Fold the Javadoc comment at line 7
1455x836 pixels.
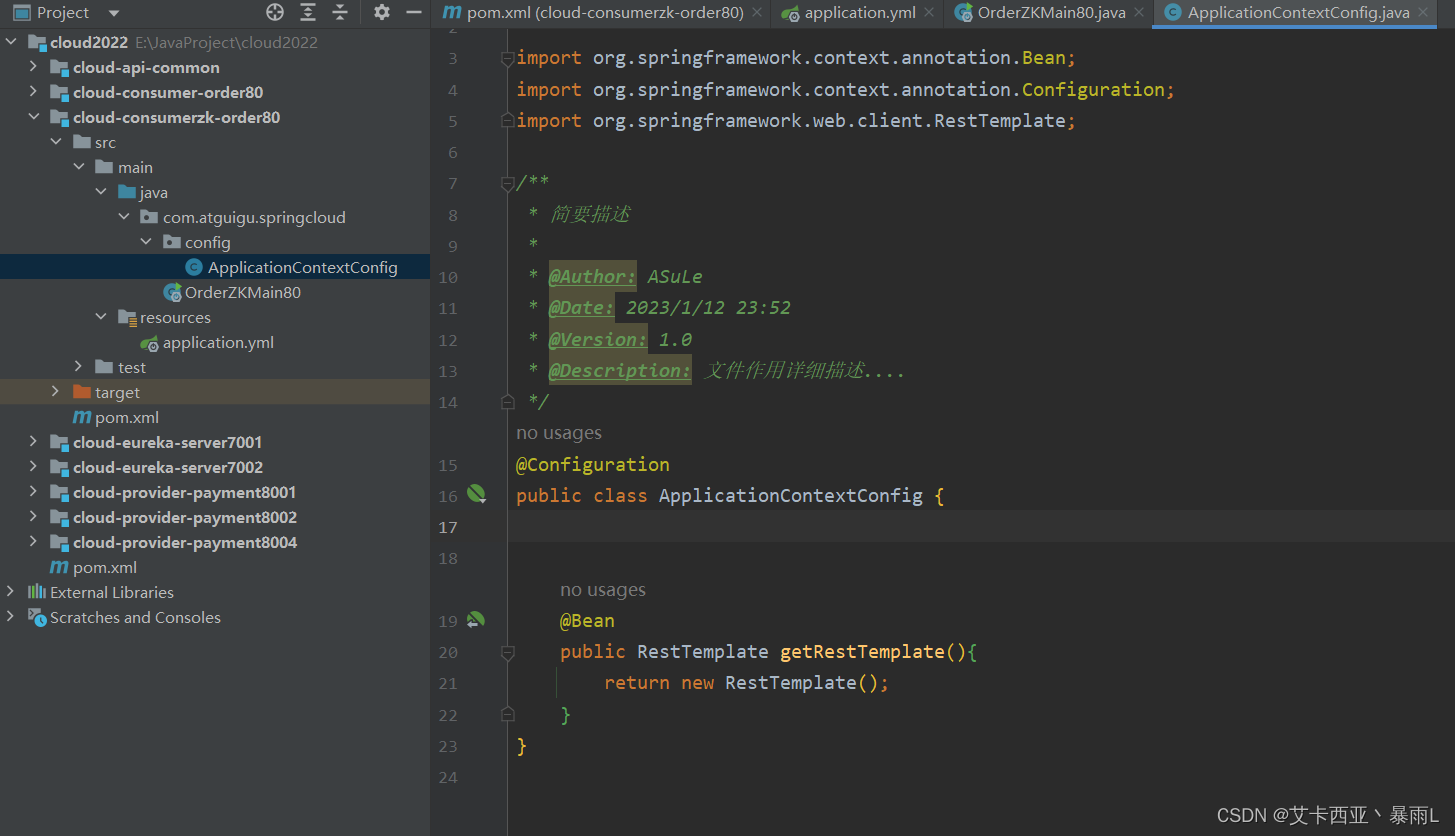[x=508, y=183]
